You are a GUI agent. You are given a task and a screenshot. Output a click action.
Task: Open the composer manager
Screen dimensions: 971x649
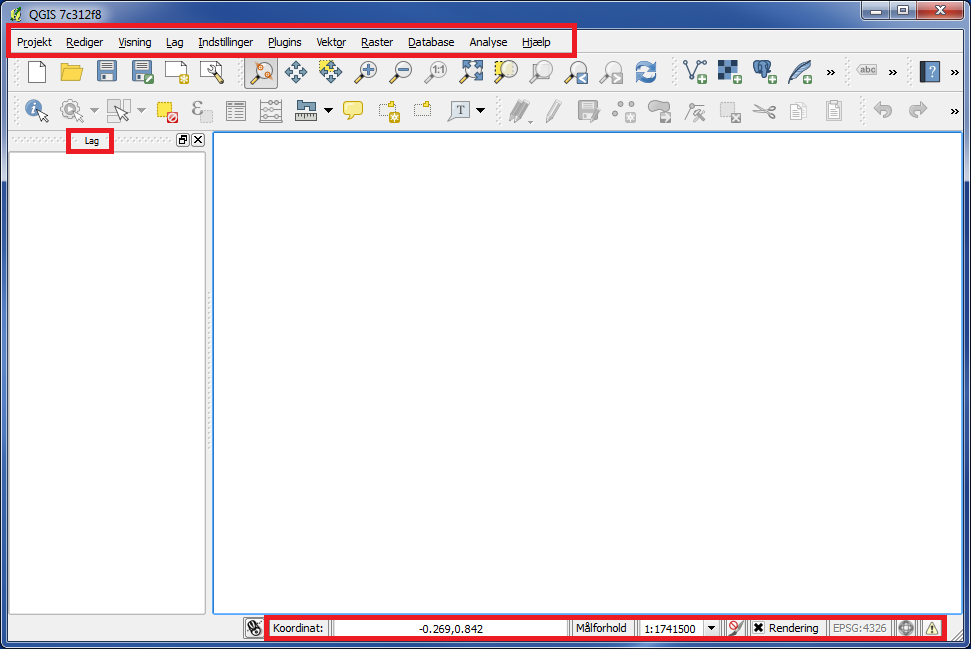(x=212, y=72)
